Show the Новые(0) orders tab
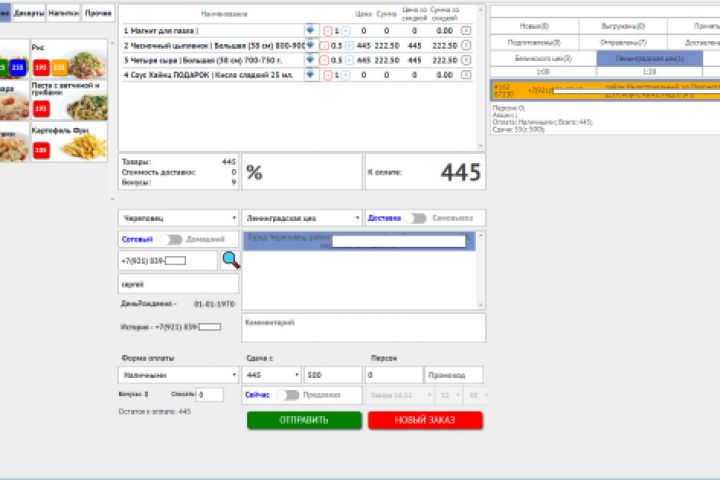Screen dimensions: 720x480 point(534,26)
